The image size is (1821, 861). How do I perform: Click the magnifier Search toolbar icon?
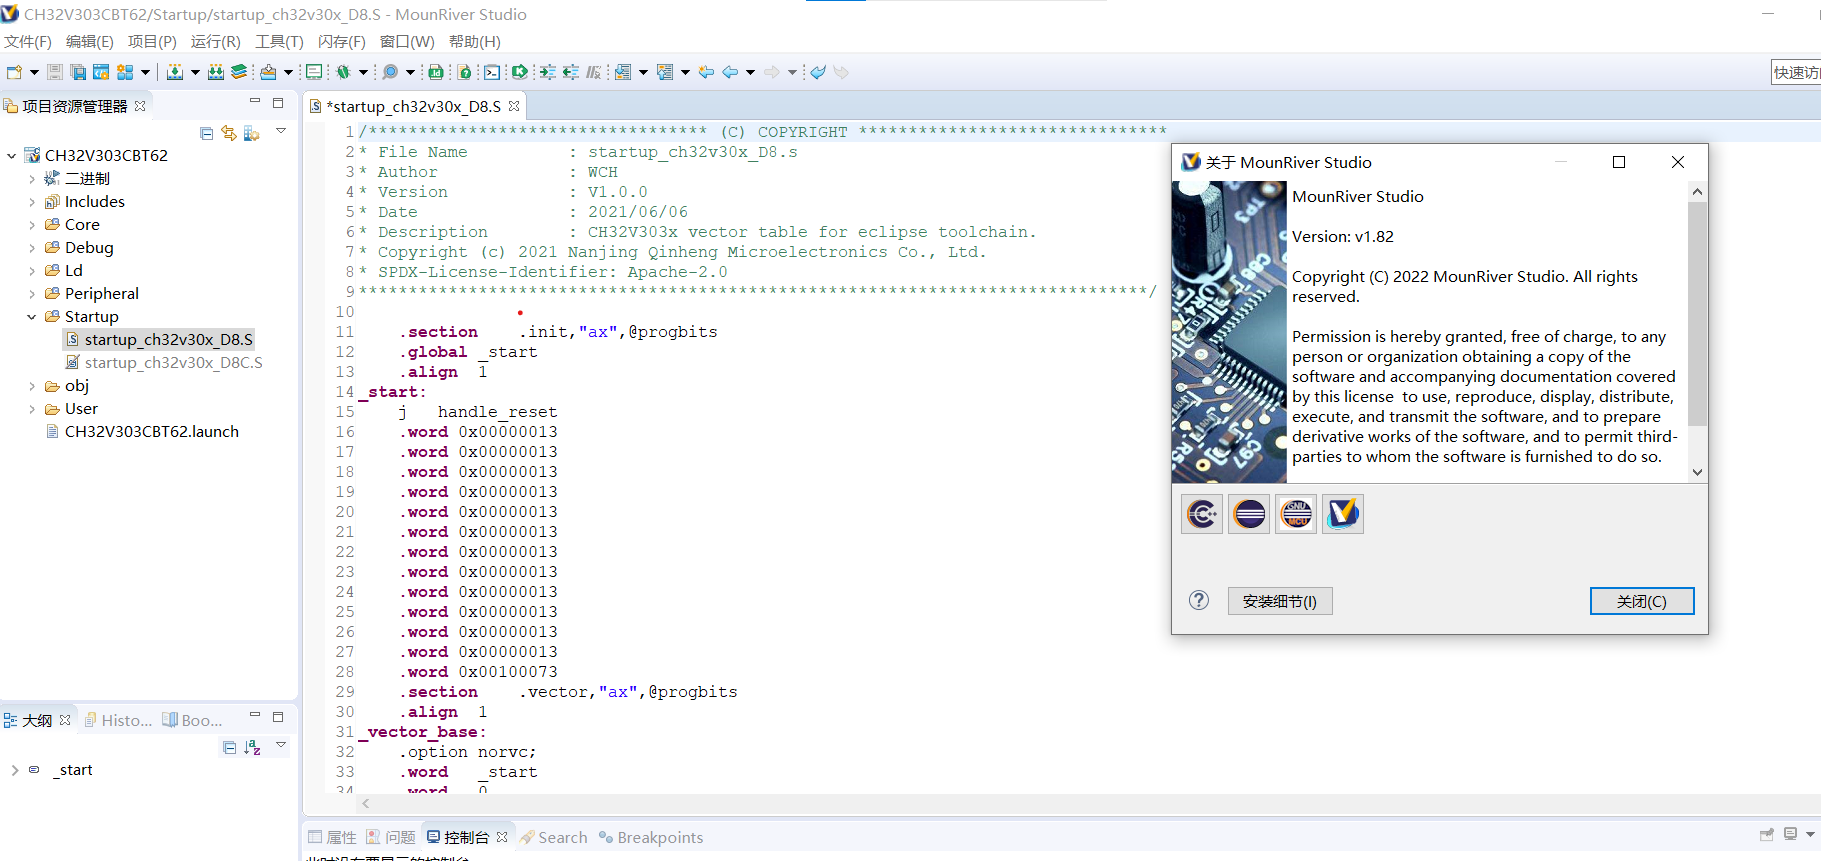pyautogui.click(x=390, y=72)
